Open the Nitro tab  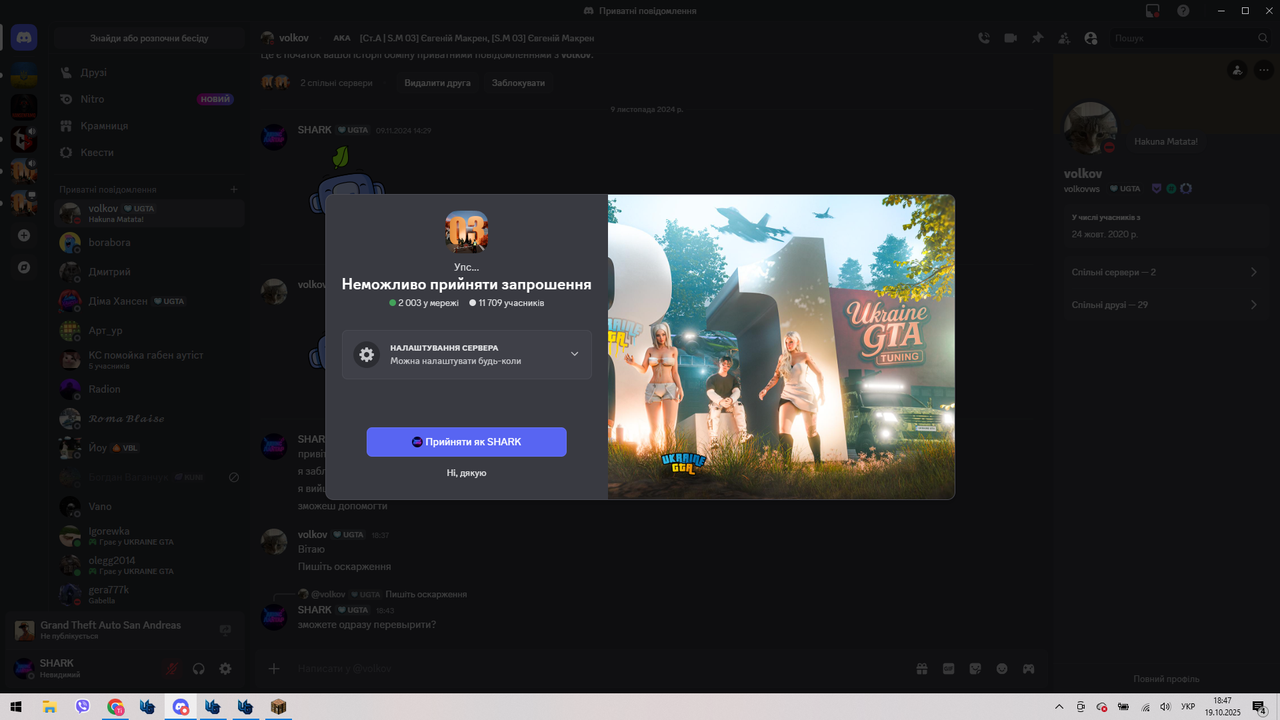[x=149, y=99]
